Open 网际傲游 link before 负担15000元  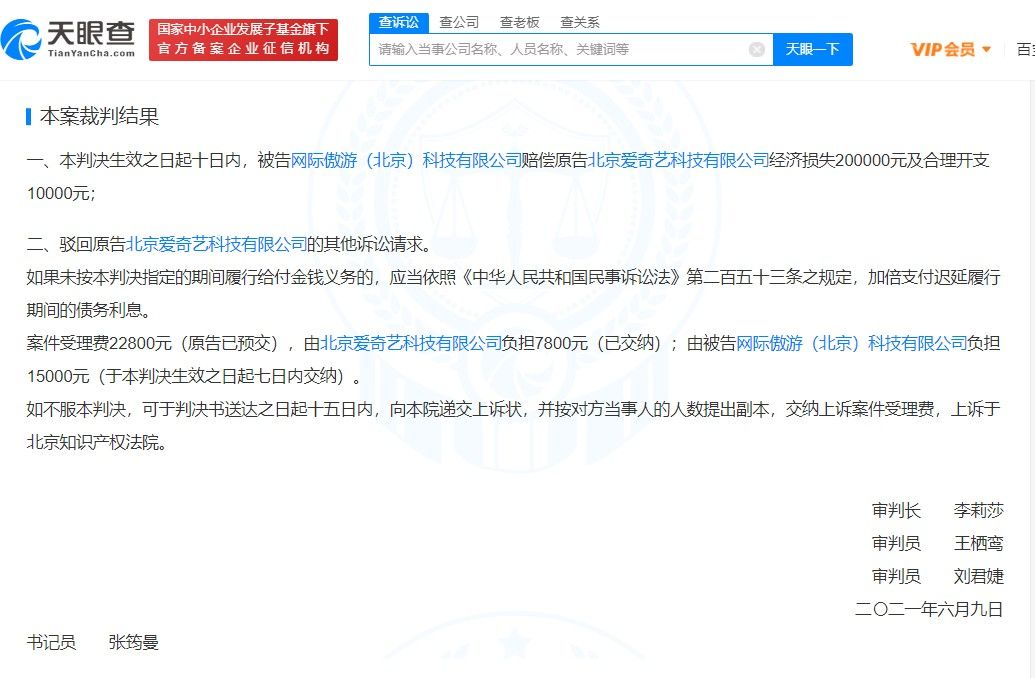click(851, 343)
